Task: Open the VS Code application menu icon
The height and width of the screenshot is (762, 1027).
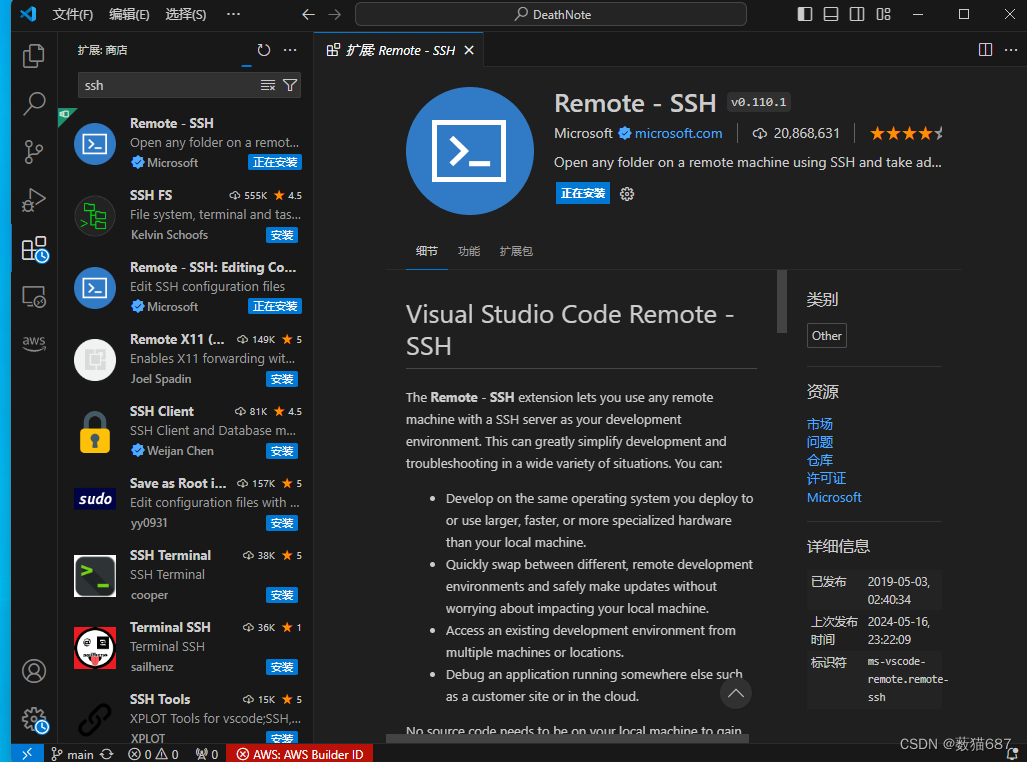Action: coord(28,14)
